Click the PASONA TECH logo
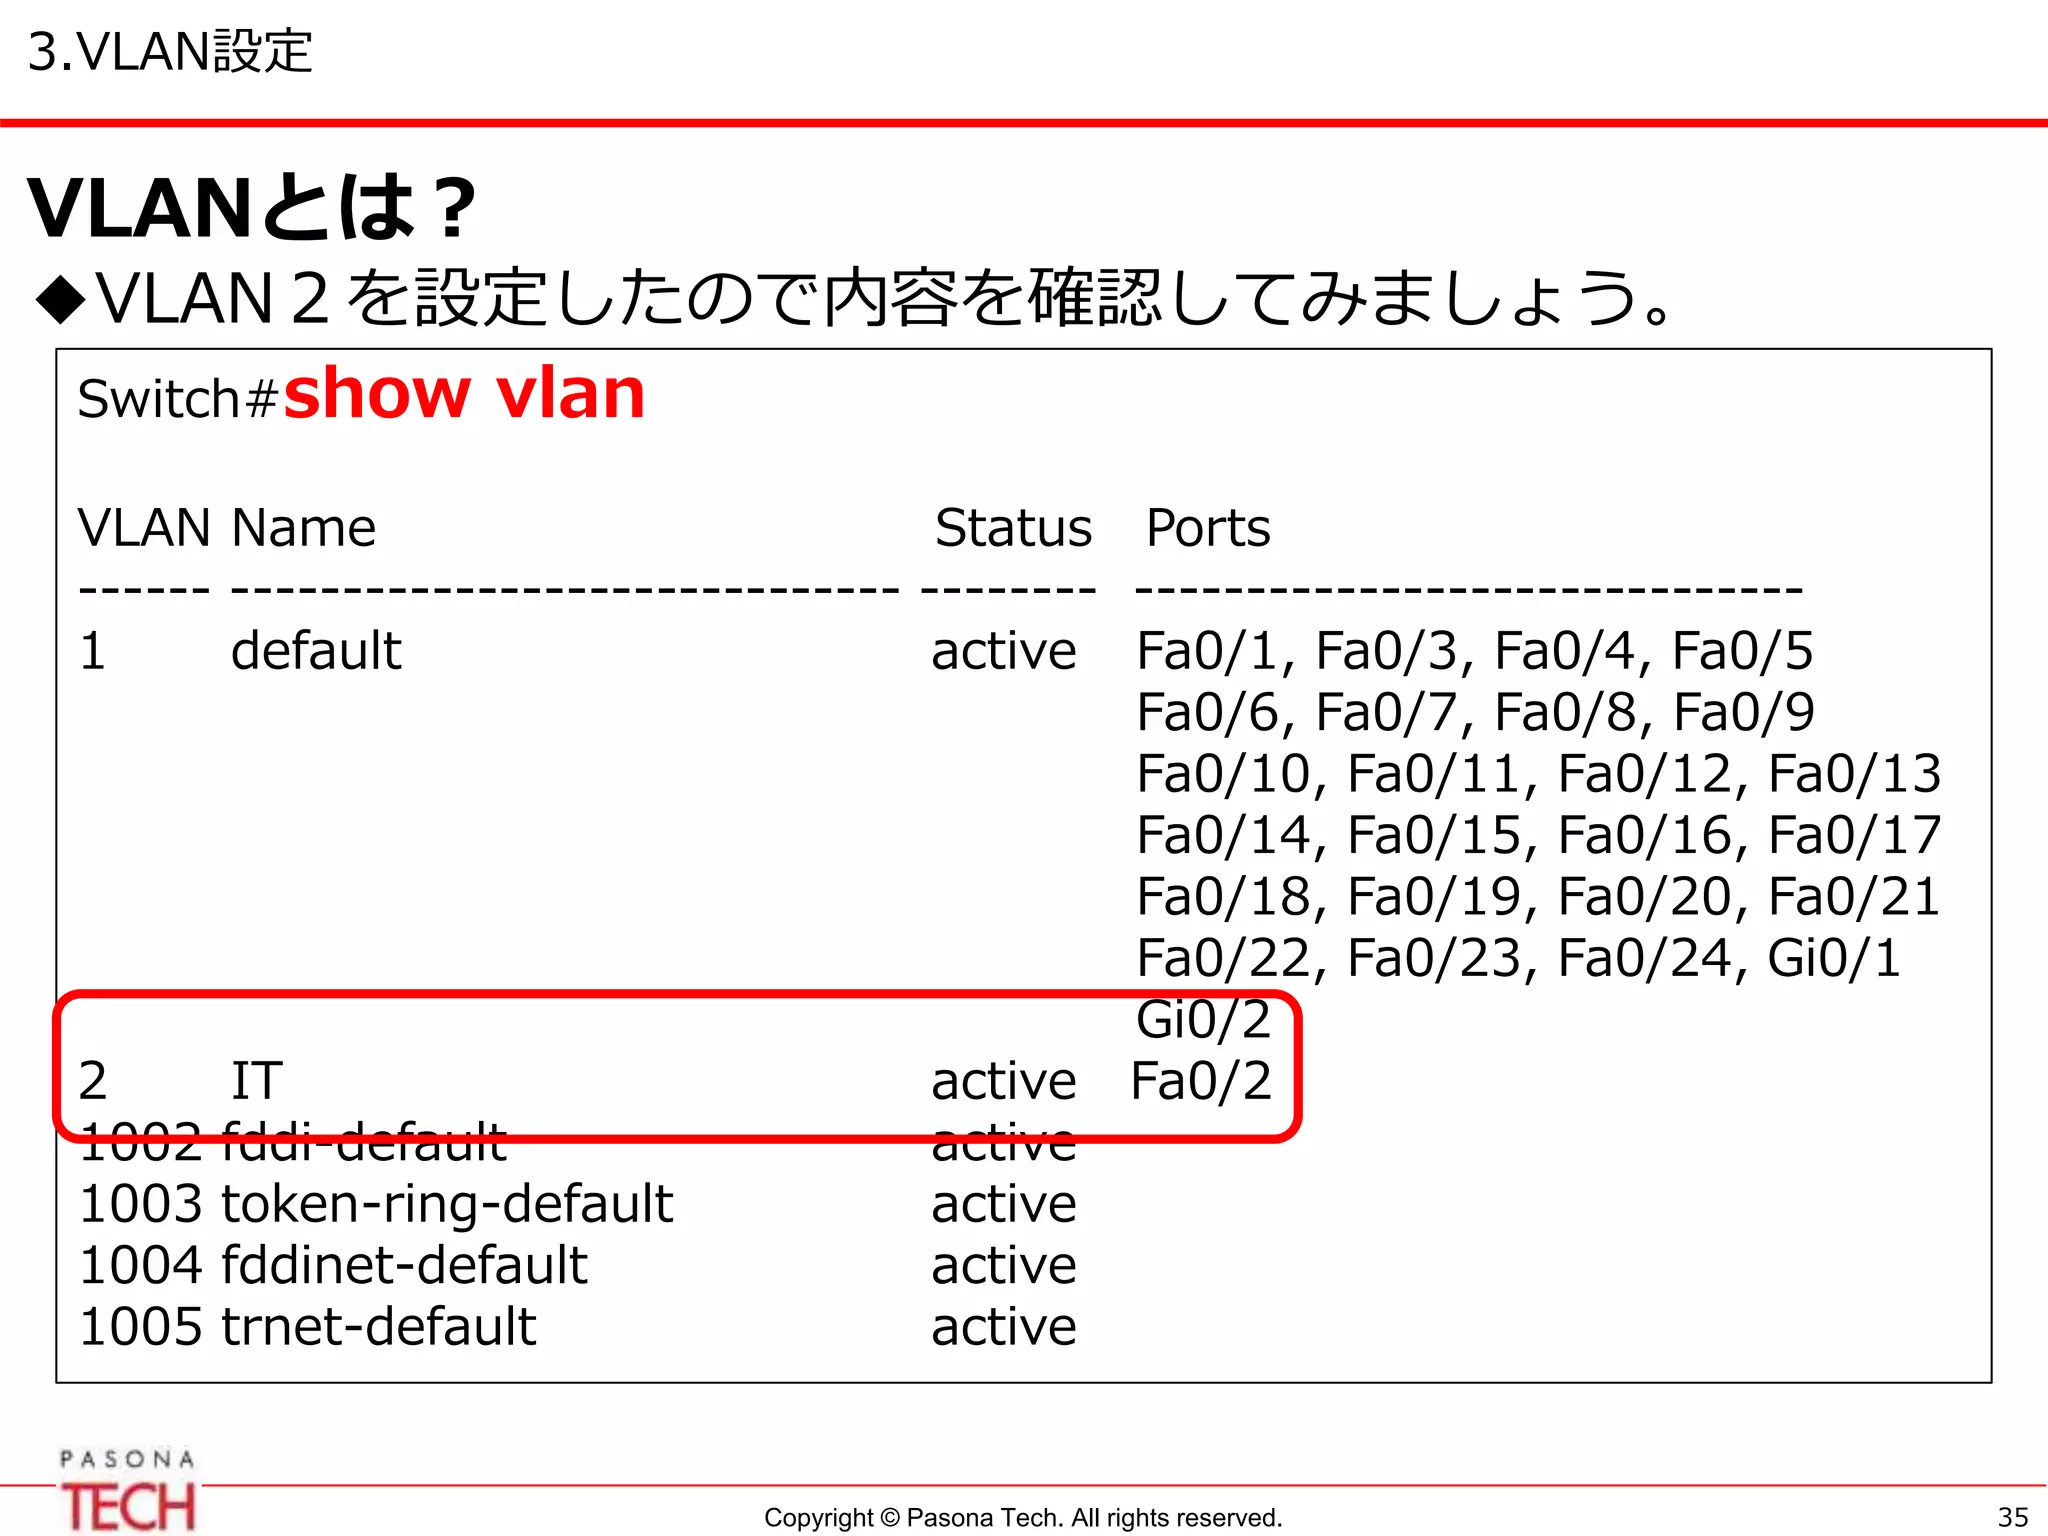 pos(128,1490)
